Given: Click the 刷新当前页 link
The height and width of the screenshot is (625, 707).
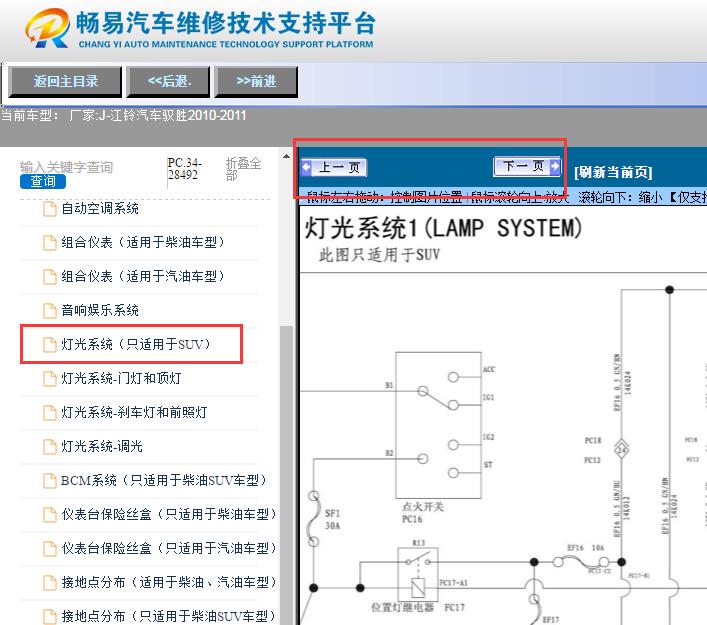Looking at the screenshot, I should (613, 172).
